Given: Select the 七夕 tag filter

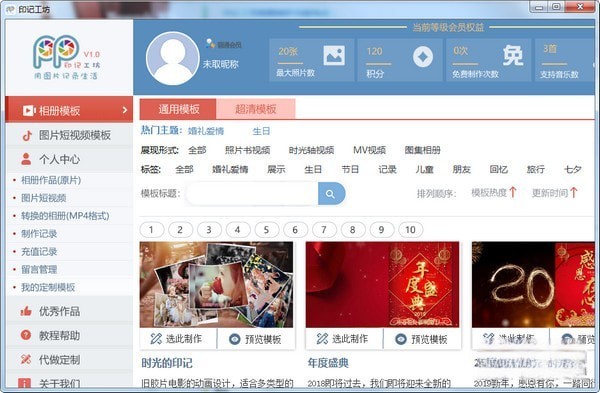Looking at the screenshot, I should coord(572,169).
